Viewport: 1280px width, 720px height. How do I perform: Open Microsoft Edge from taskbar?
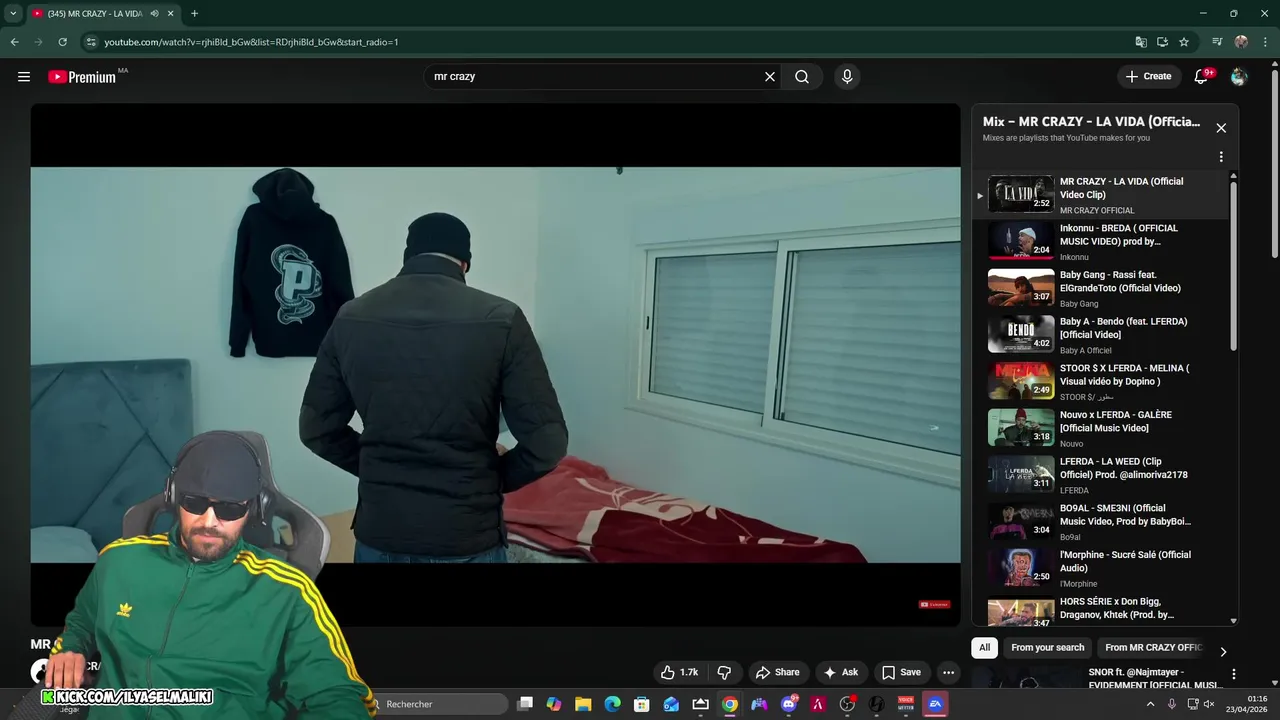click(x=612, y=705)
